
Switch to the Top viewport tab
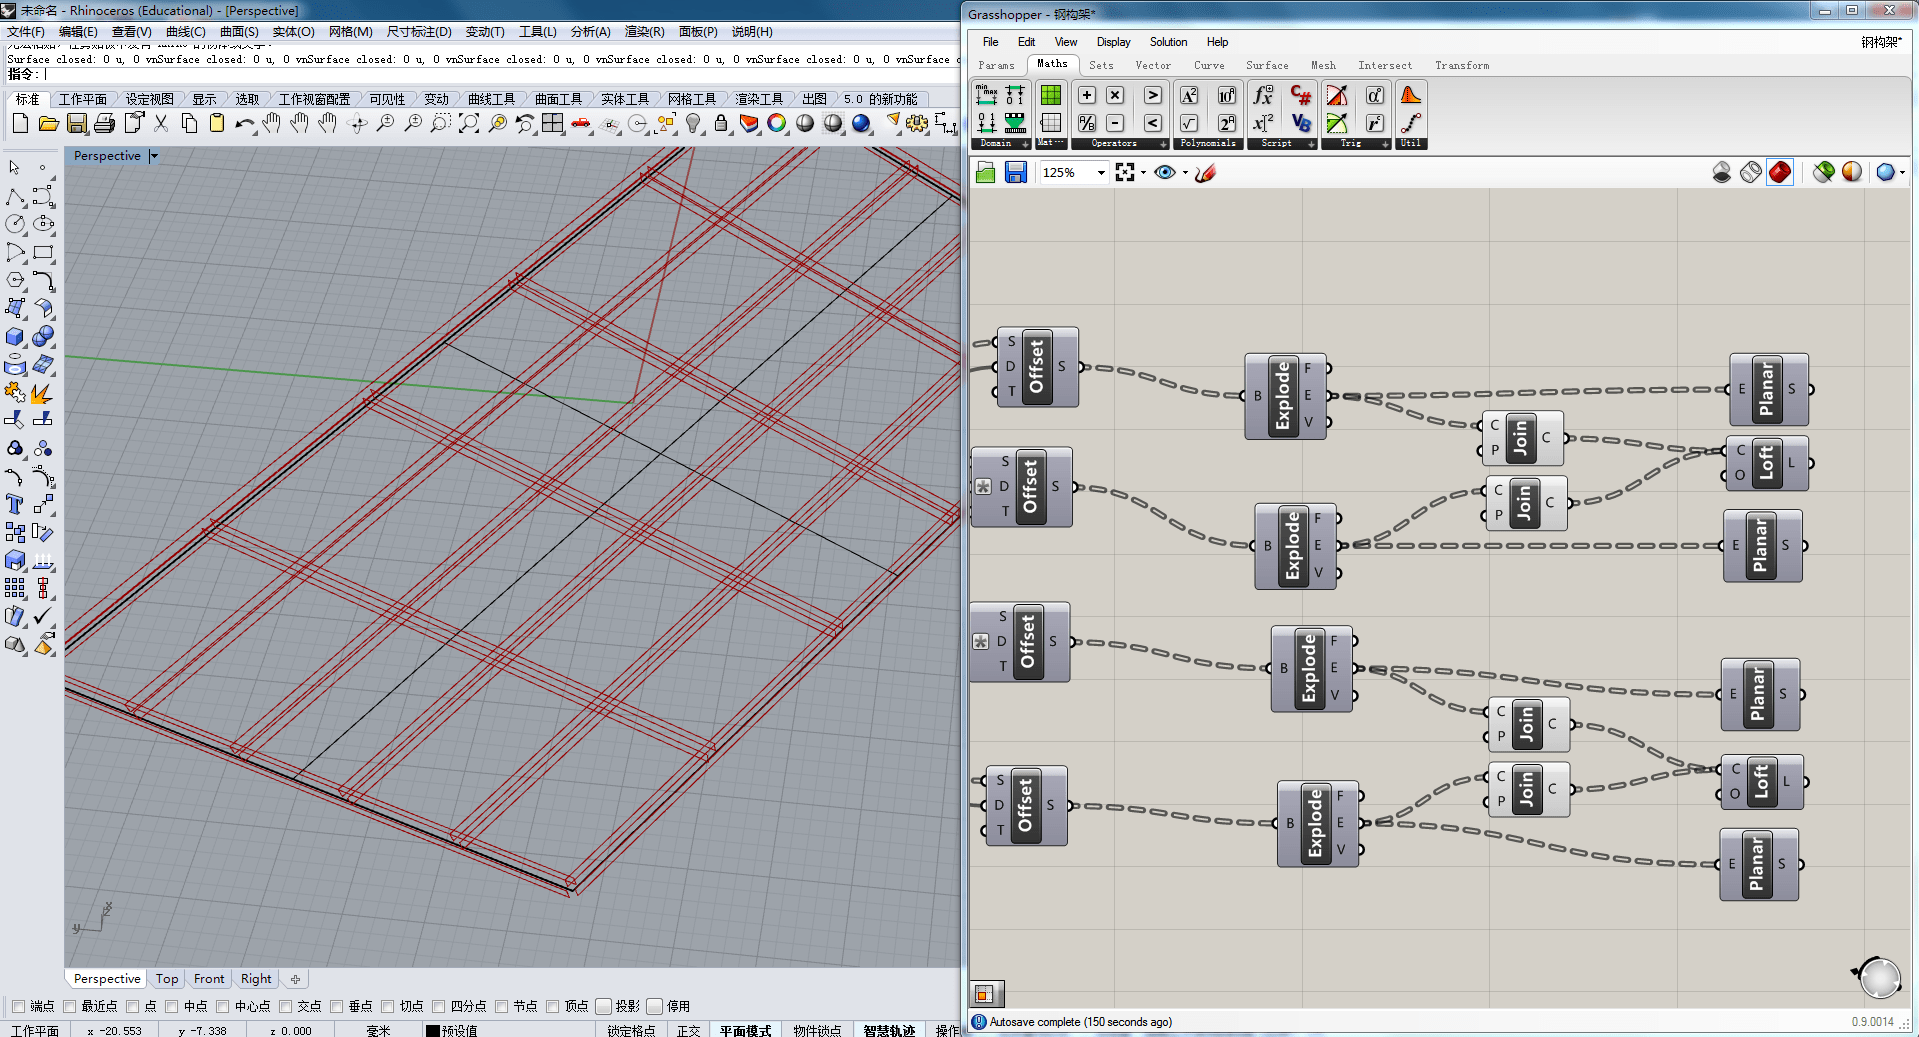coord(167,979)
